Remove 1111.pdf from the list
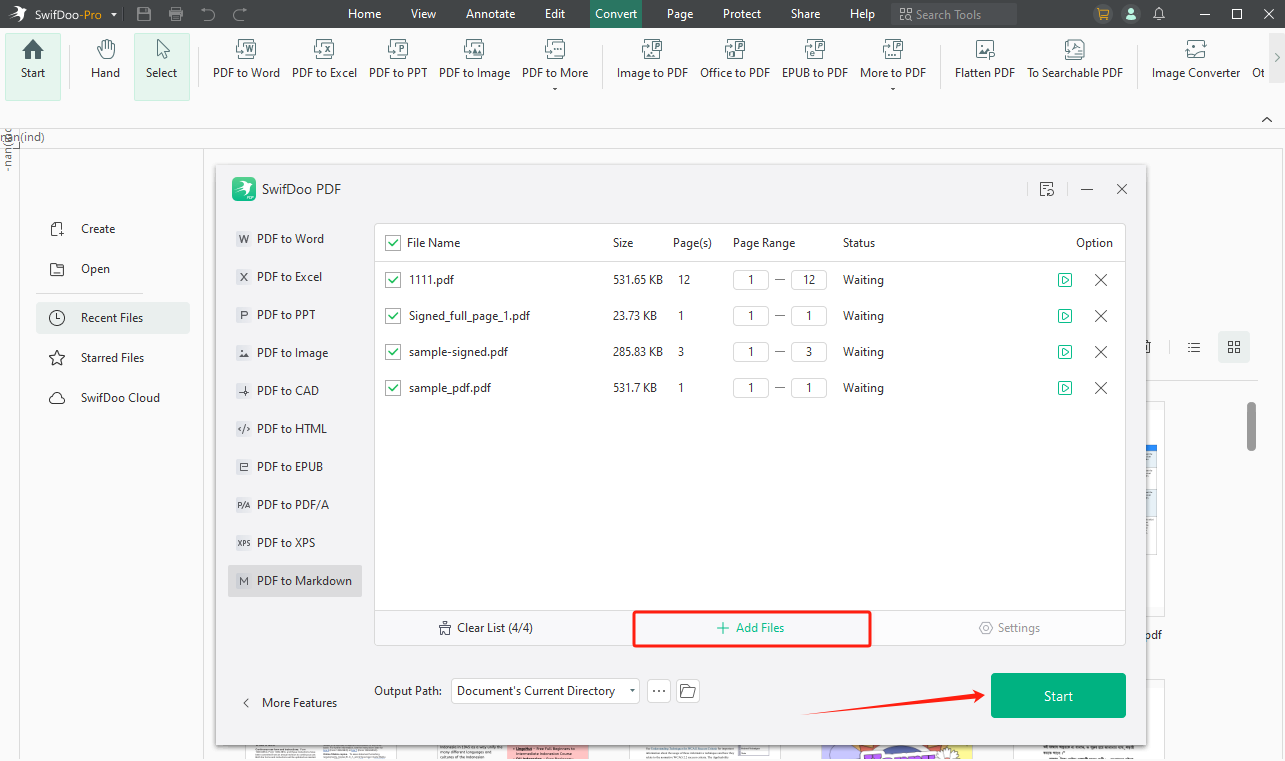1285x761 pixels. (x=1101, y=280)
